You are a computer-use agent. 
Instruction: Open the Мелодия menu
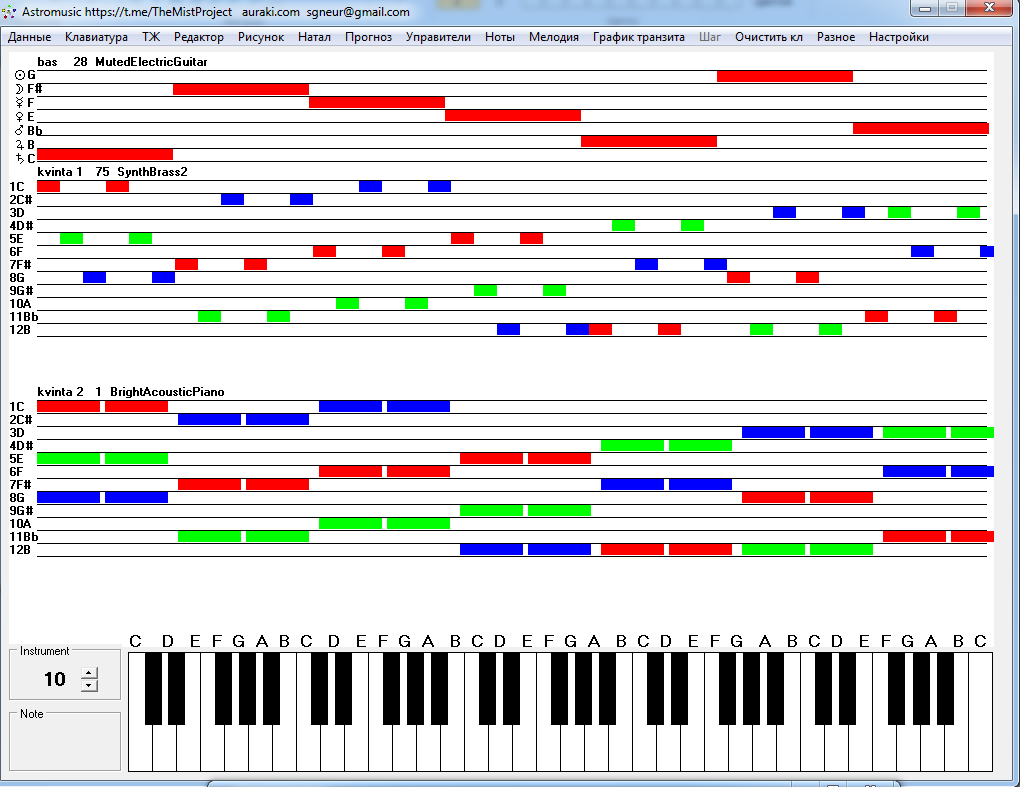[x=553, y=37]
